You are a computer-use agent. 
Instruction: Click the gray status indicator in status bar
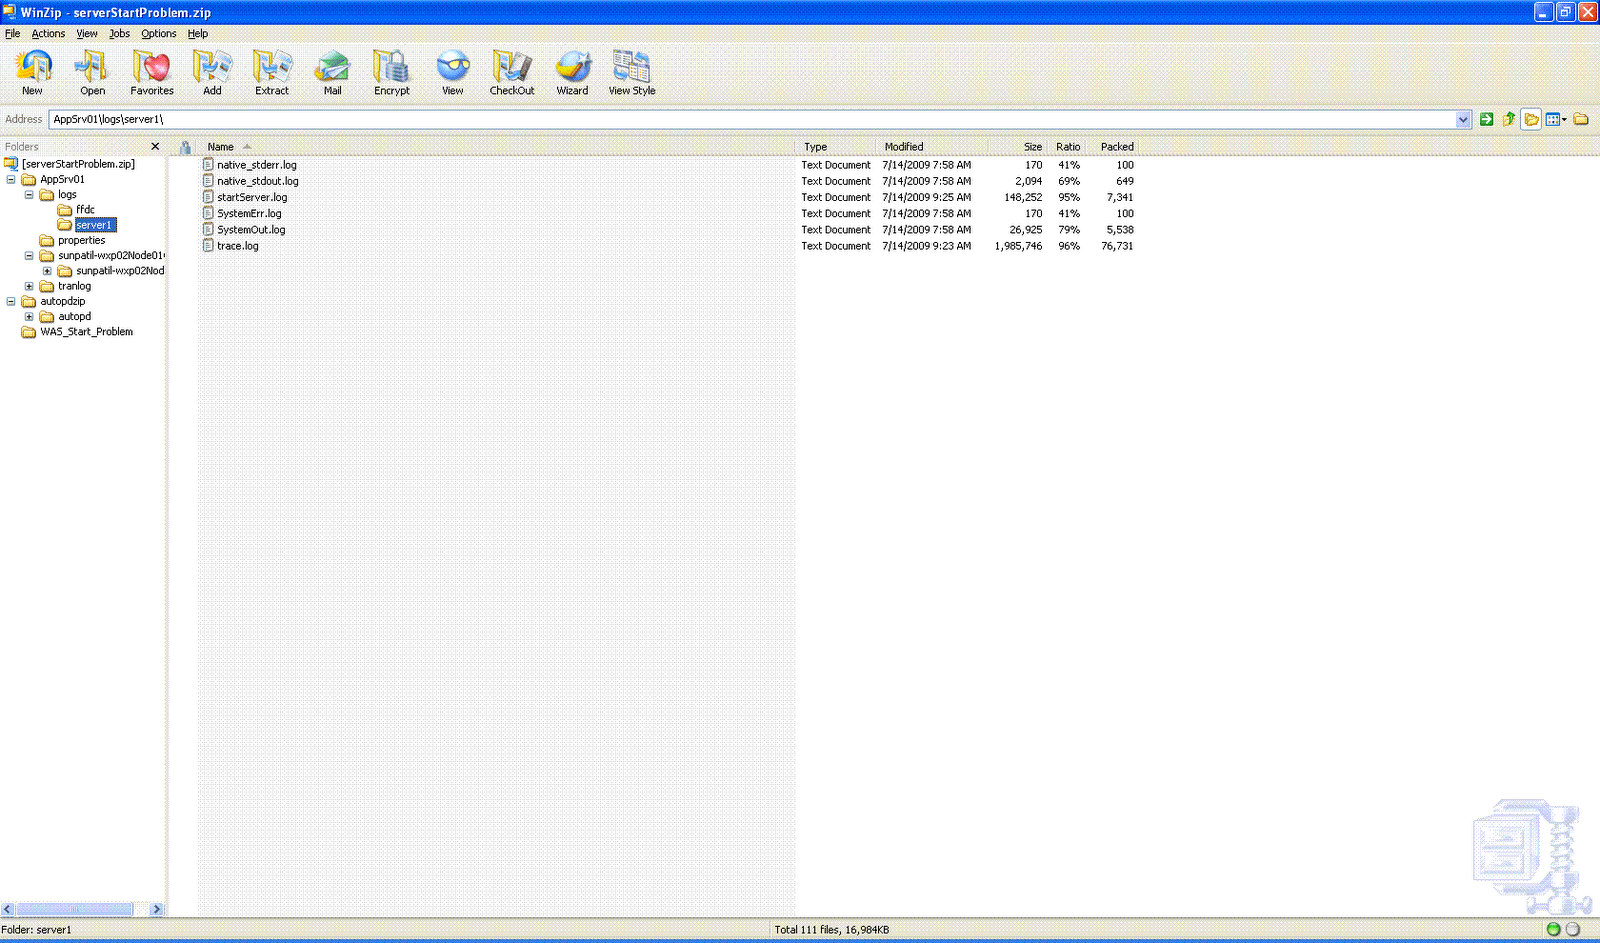pyautogui.click(x=1573, y=929)
